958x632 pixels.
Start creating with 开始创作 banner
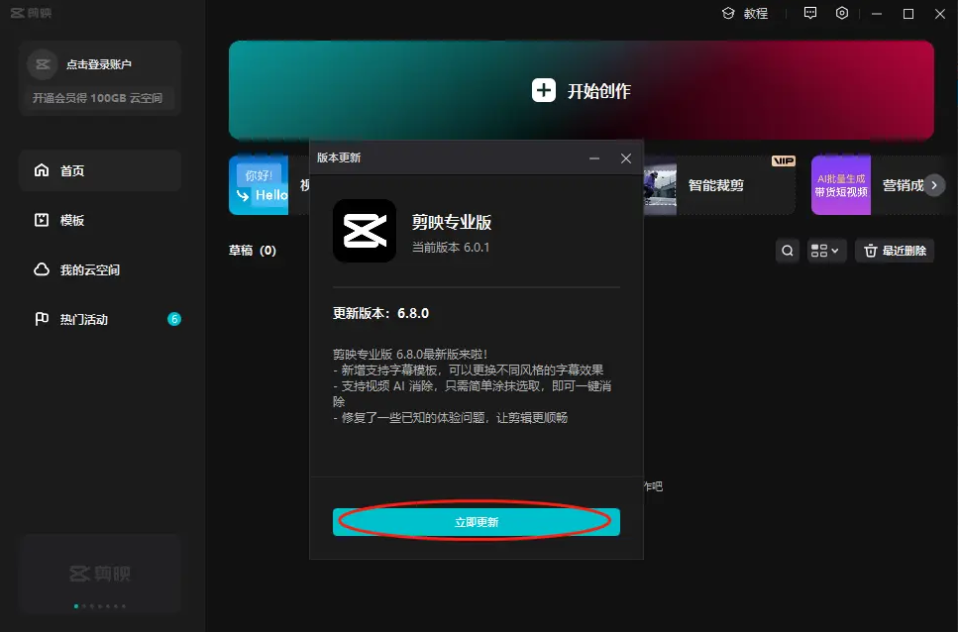pyautogui.click(x=581, y=90)
